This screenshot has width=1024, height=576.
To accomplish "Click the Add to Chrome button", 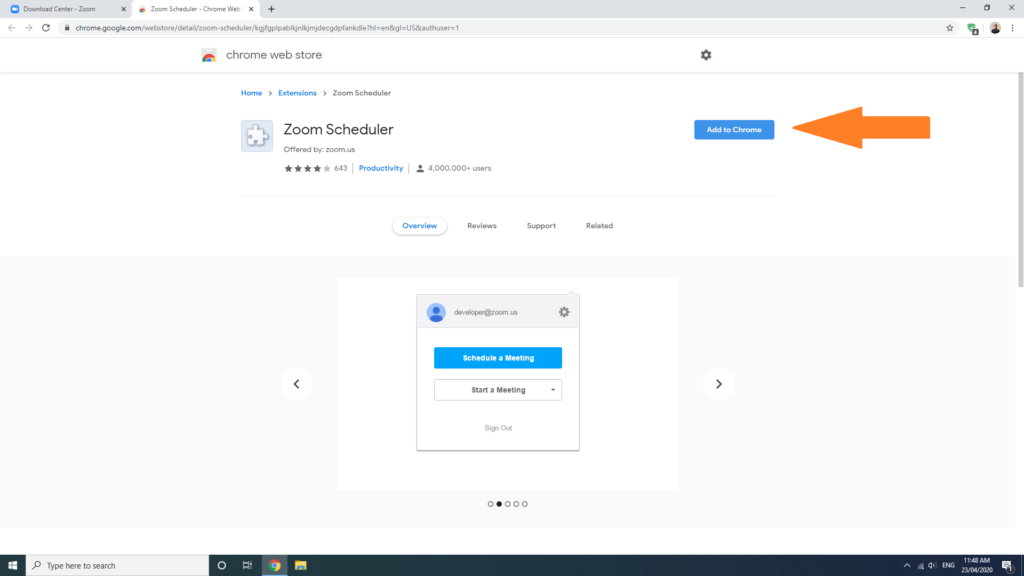I will coord(733,129).
